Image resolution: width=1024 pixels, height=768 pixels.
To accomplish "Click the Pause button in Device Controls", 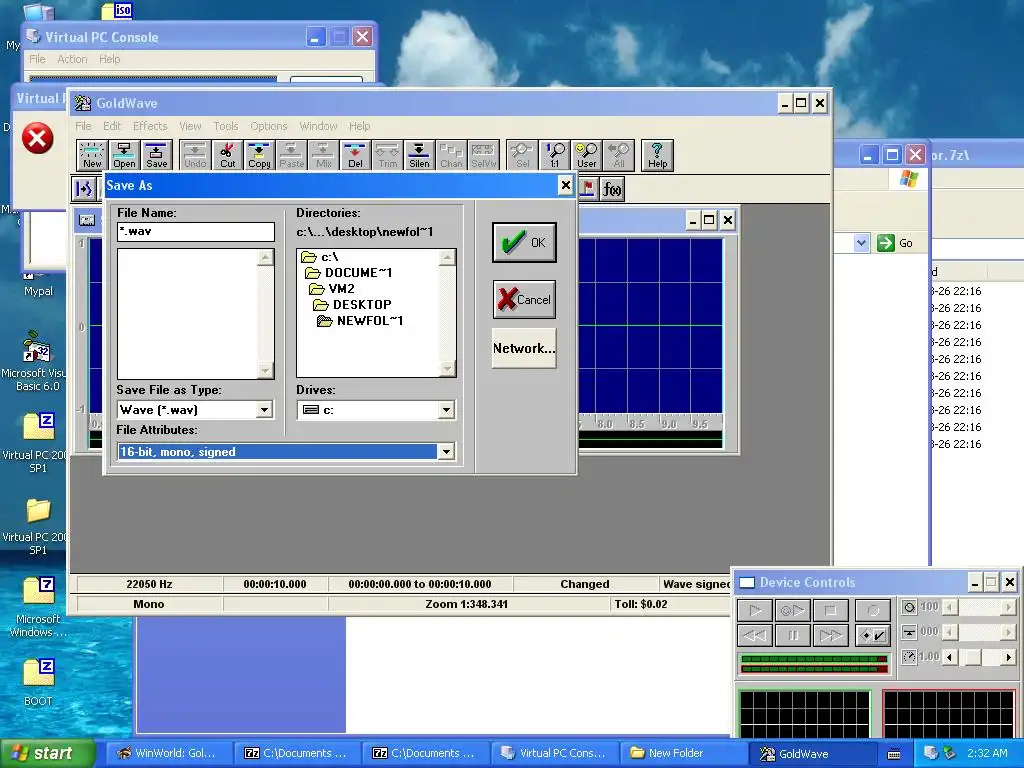I will [x=793, y=635].
